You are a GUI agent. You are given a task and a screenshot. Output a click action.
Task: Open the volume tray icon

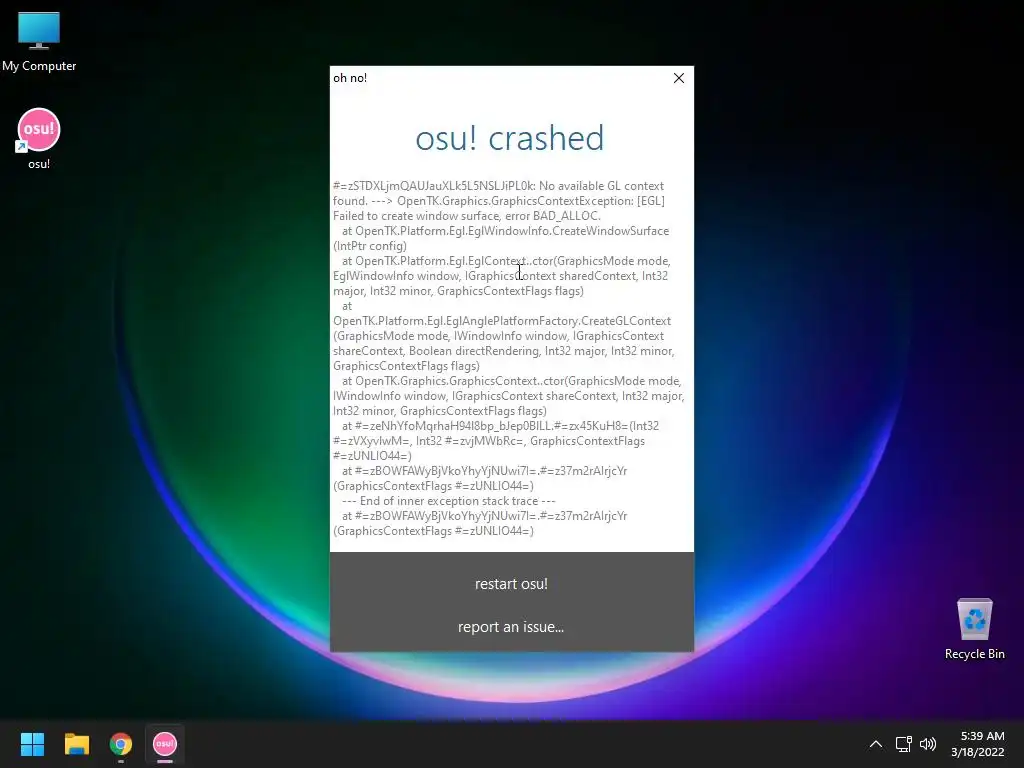pyautogui.click(x=927, y=744)
